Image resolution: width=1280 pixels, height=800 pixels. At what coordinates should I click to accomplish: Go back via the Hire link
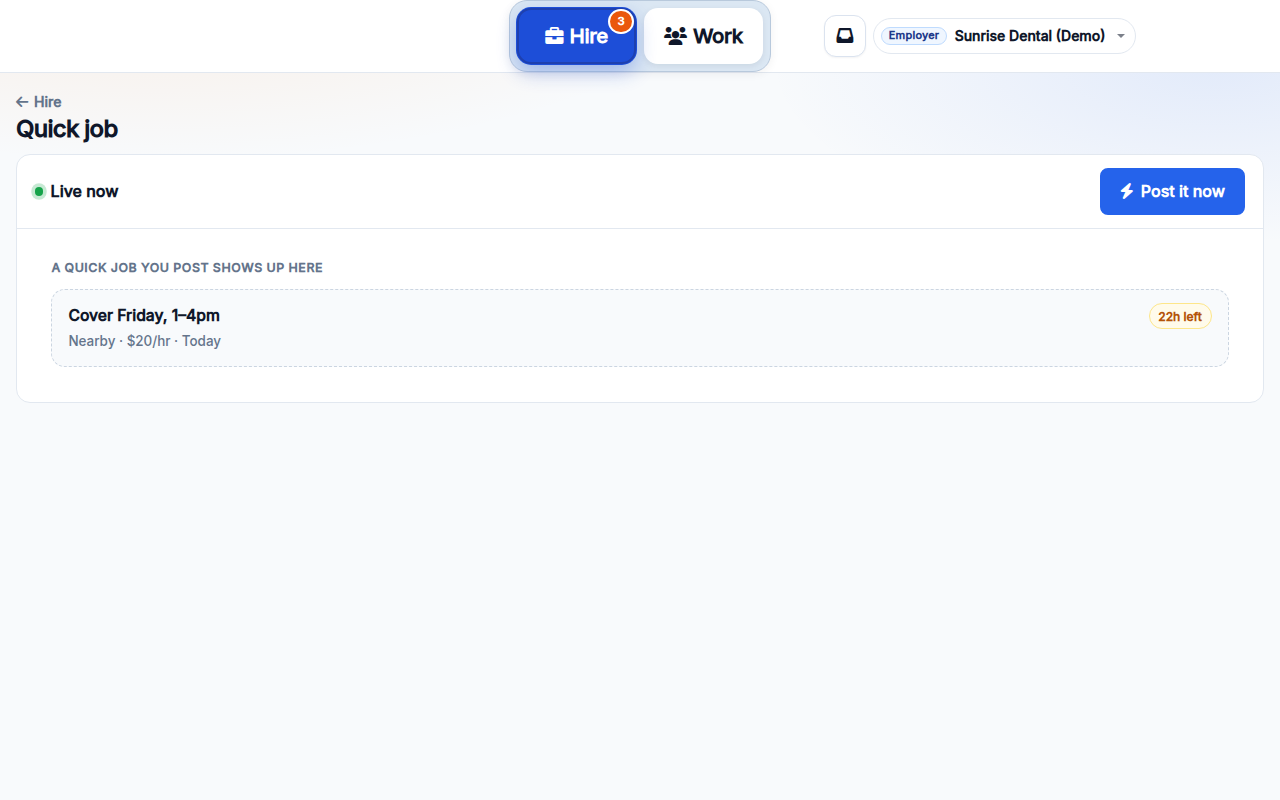pos(39,102)
